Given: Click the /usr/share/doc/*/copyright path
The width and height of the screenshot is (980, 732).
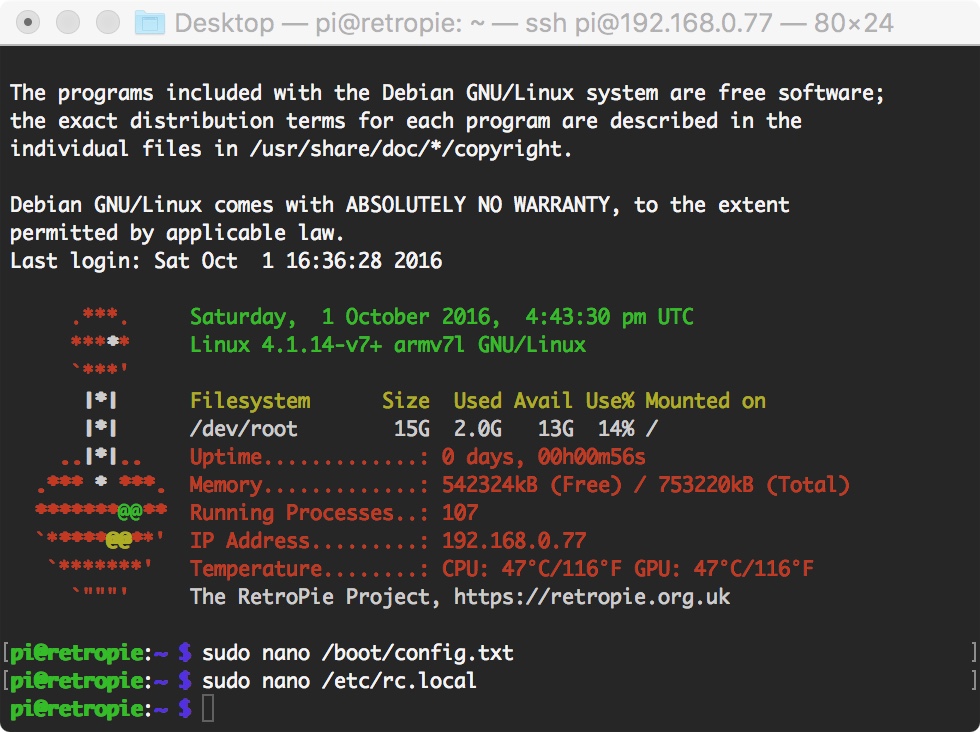Looking at the screenshot, I should point(410,149).
